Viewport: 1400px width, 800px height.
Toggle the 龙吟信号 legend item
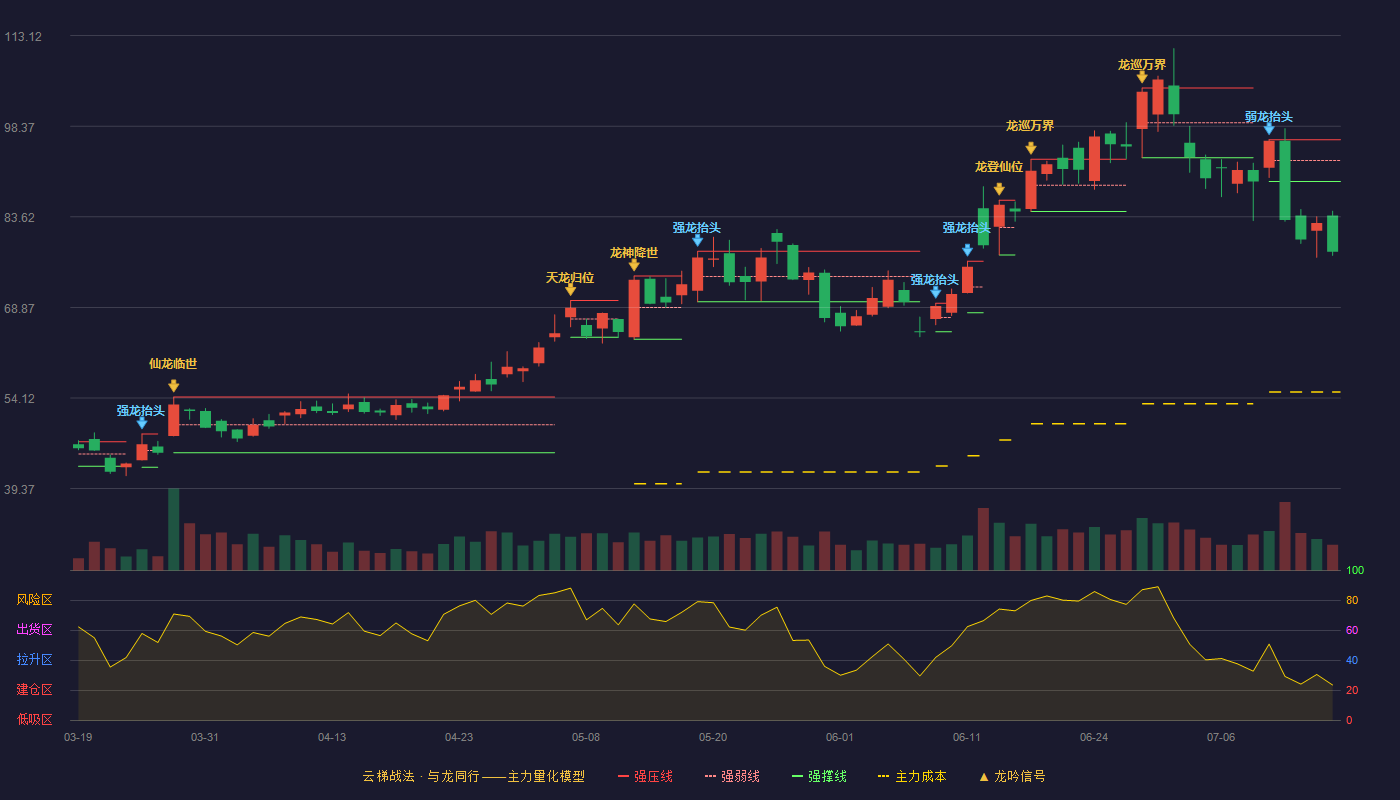click(1012, 776)
